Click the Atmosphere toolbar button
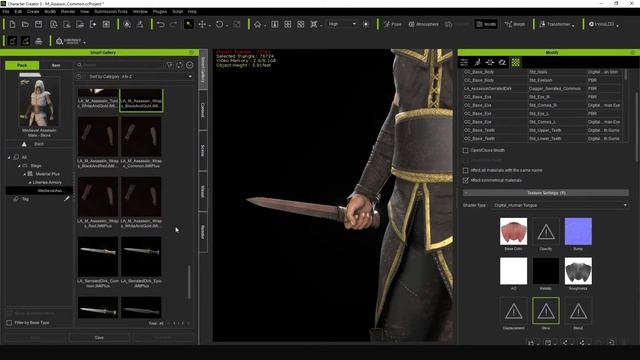 click(424, 24)
